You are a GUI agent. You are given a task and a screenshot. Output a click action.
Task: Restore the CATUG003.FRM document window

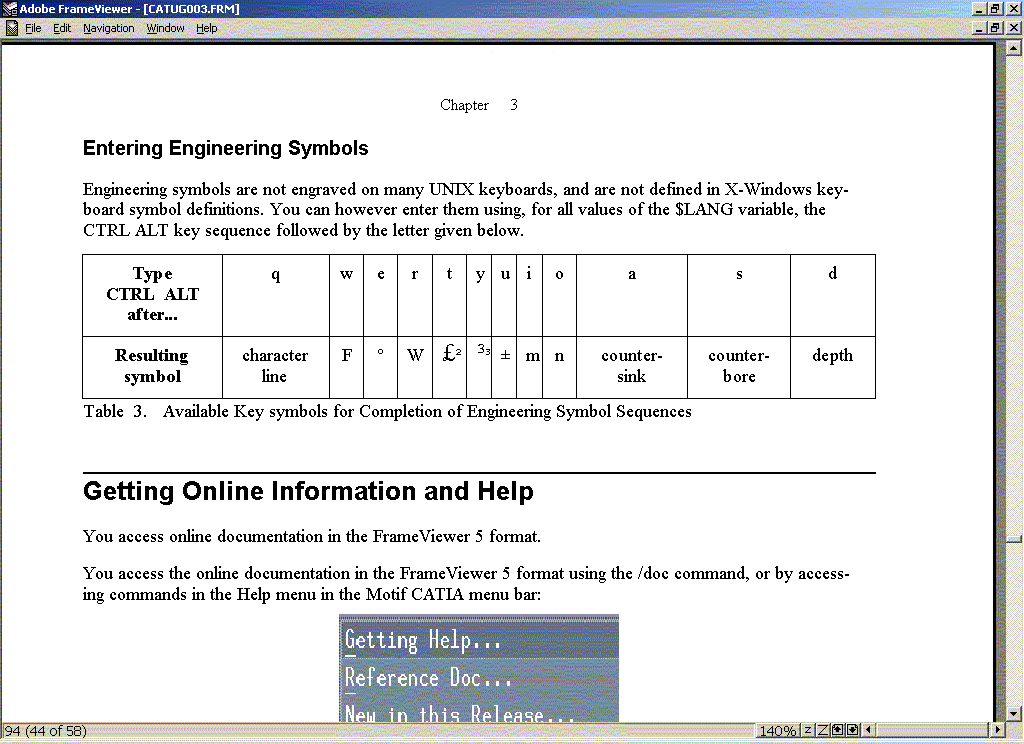pos(995,28)
